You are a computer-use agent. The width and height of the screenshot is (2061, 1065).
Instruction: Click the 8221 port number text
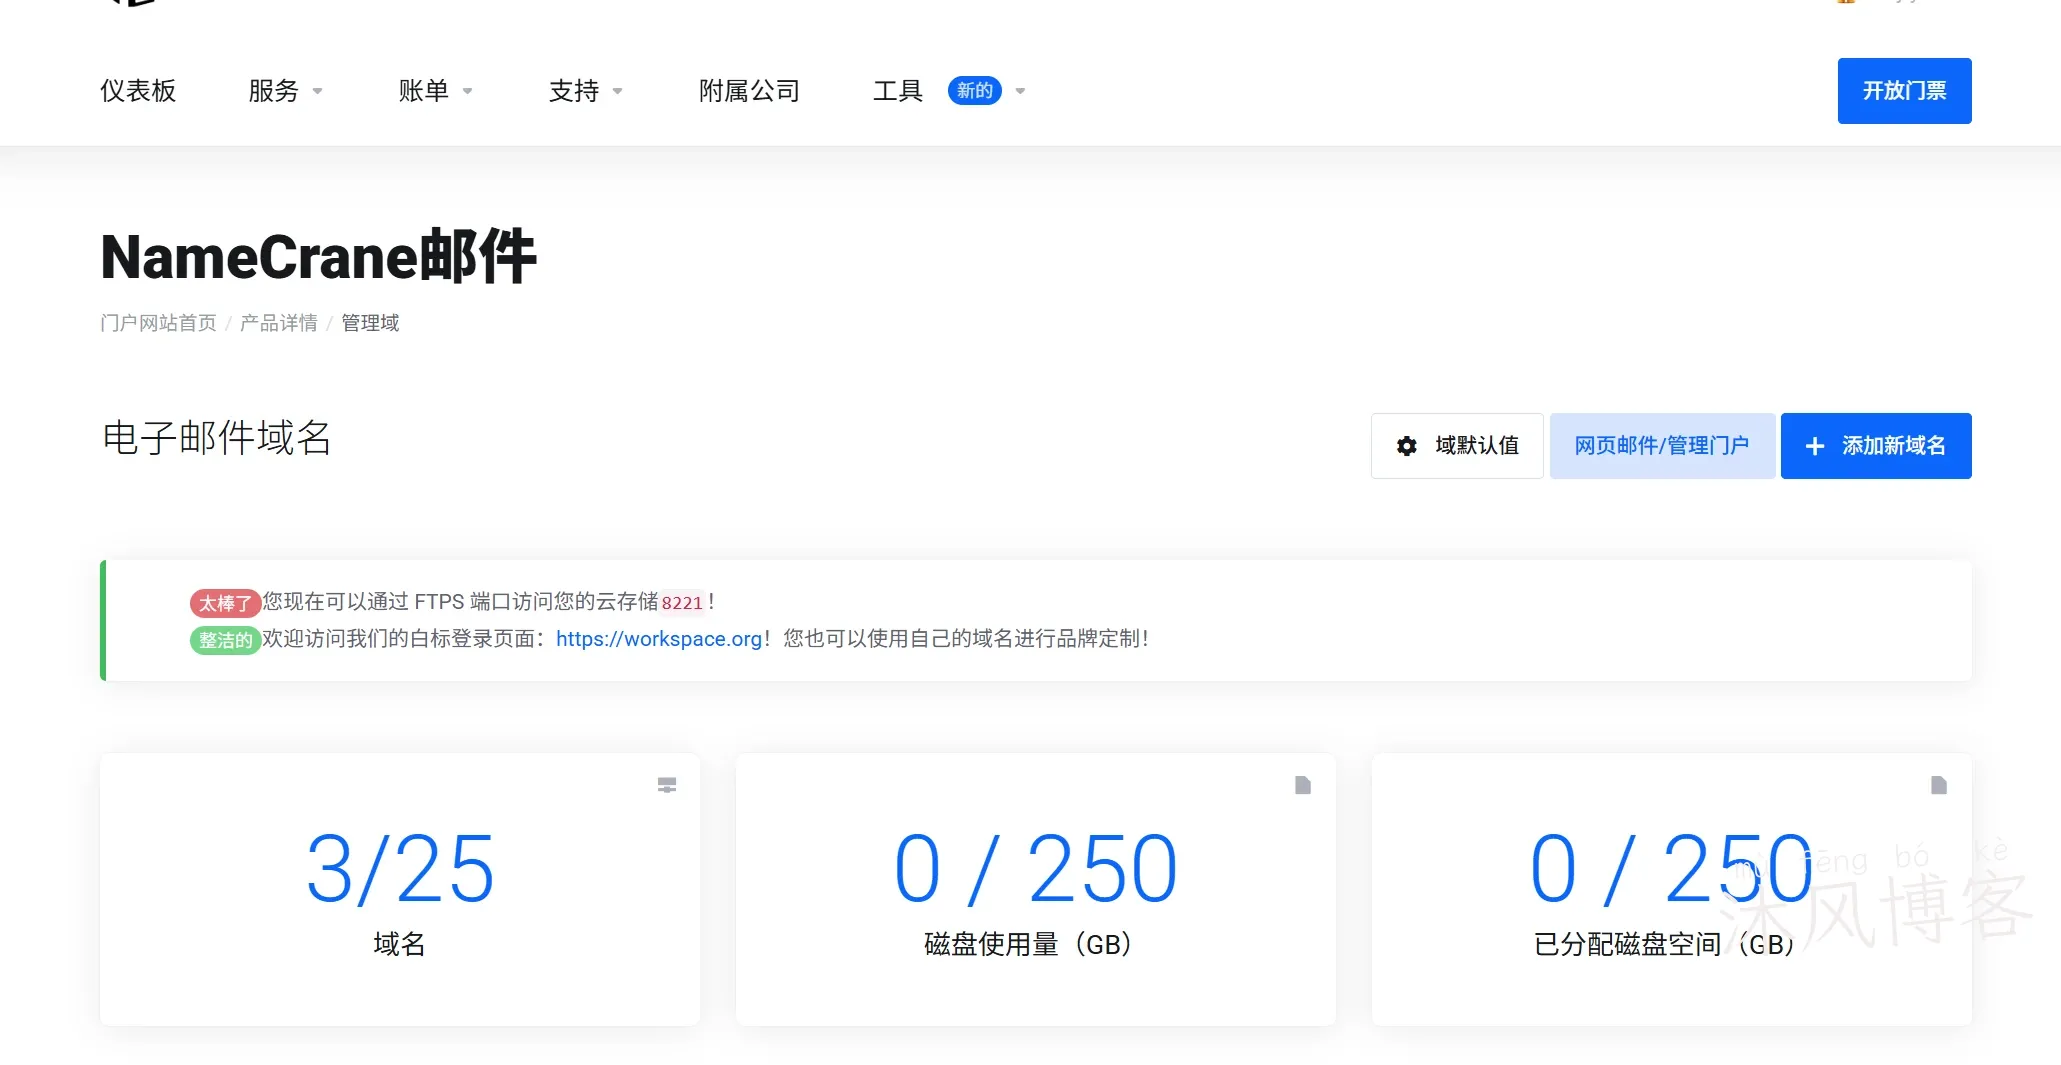point(682,603)
